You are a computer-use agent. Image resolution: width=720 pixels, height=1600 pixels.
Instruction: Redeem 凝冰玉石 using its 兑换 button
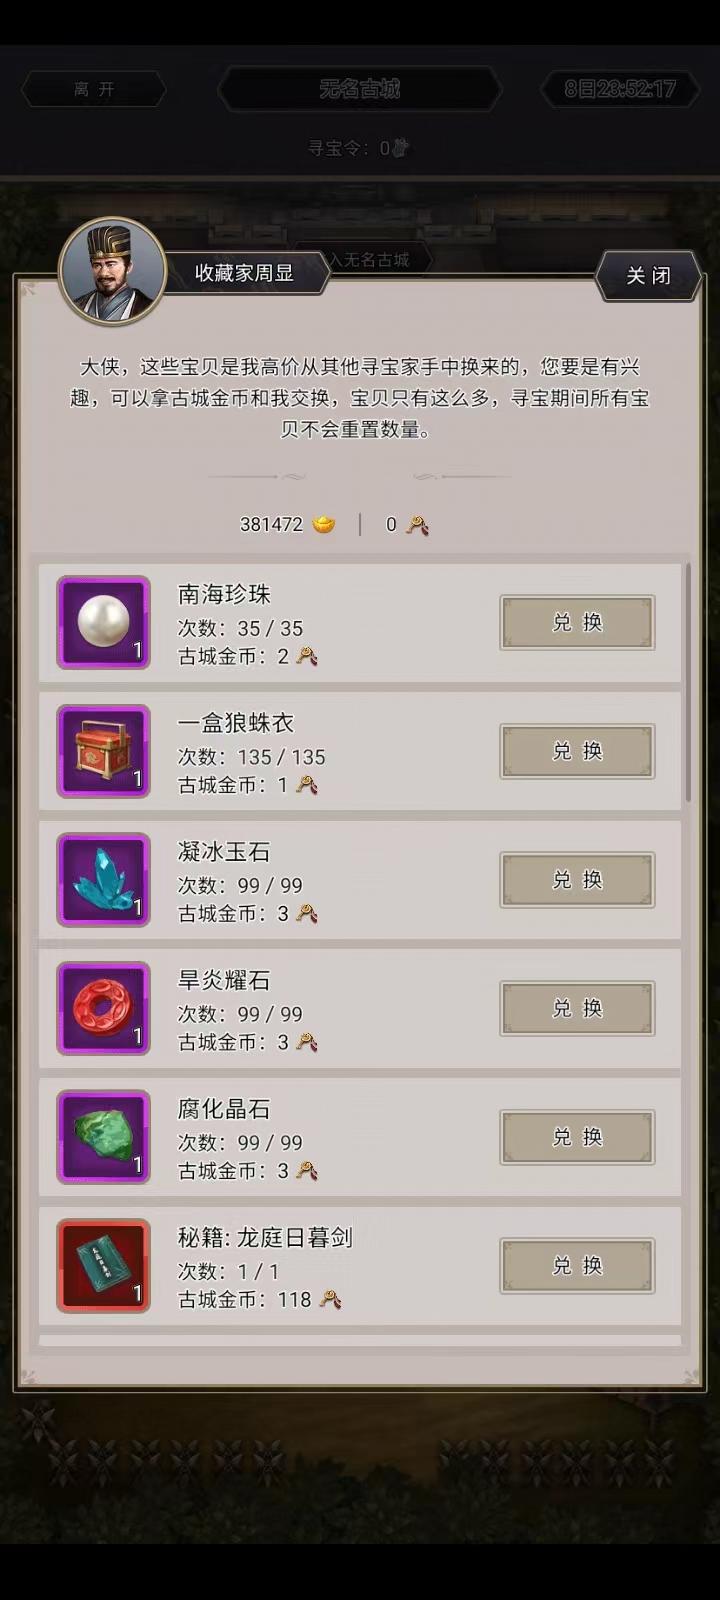click(577, 880)
